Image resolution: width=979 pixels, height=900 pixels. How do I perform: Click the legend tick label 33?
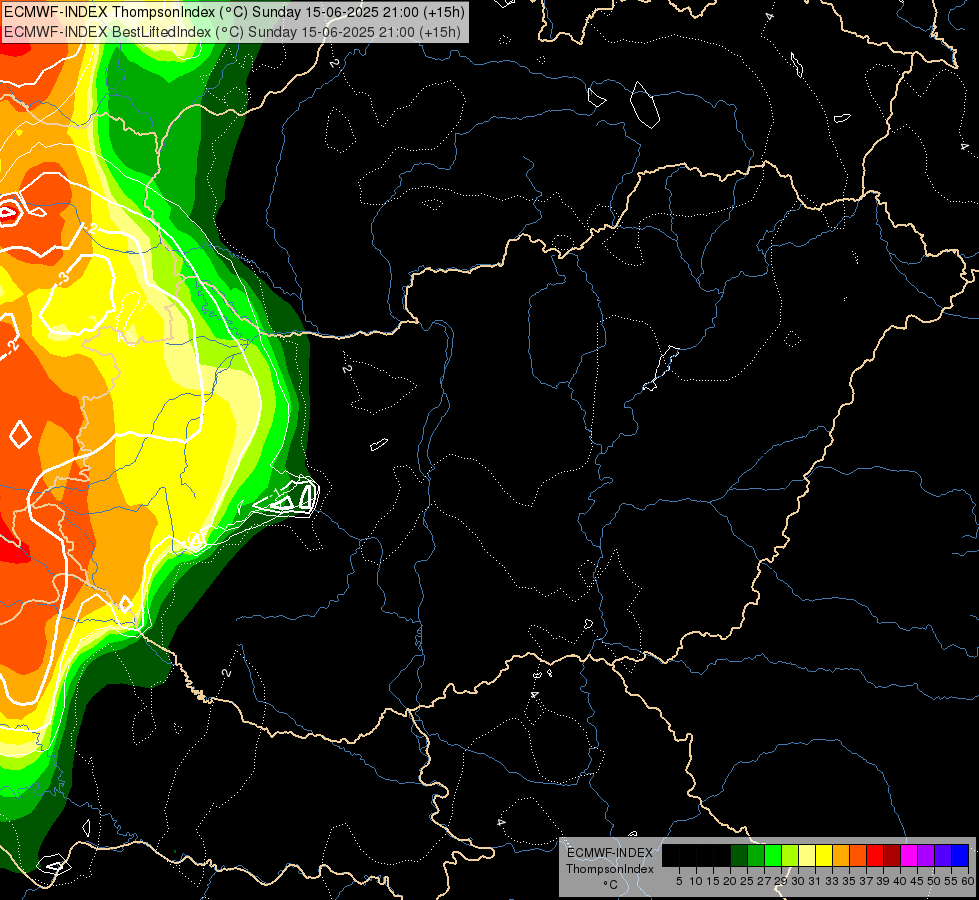coord(832,881)
